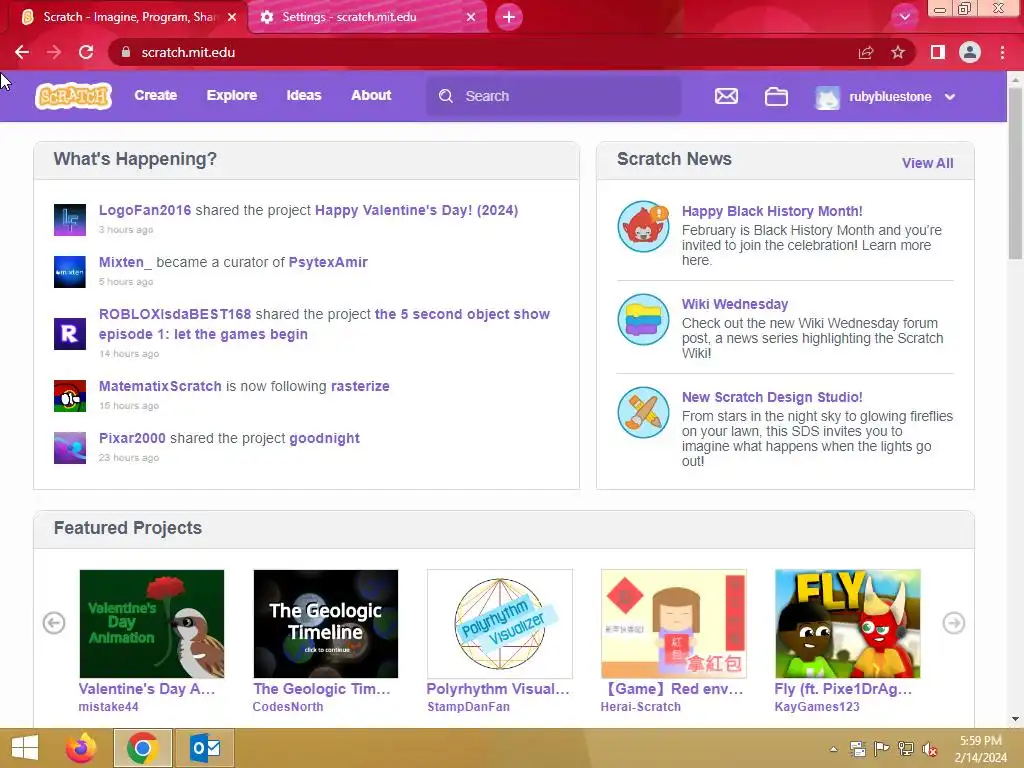Click the muted volume tray icon

pyautogui.click(x=929, y=749)
